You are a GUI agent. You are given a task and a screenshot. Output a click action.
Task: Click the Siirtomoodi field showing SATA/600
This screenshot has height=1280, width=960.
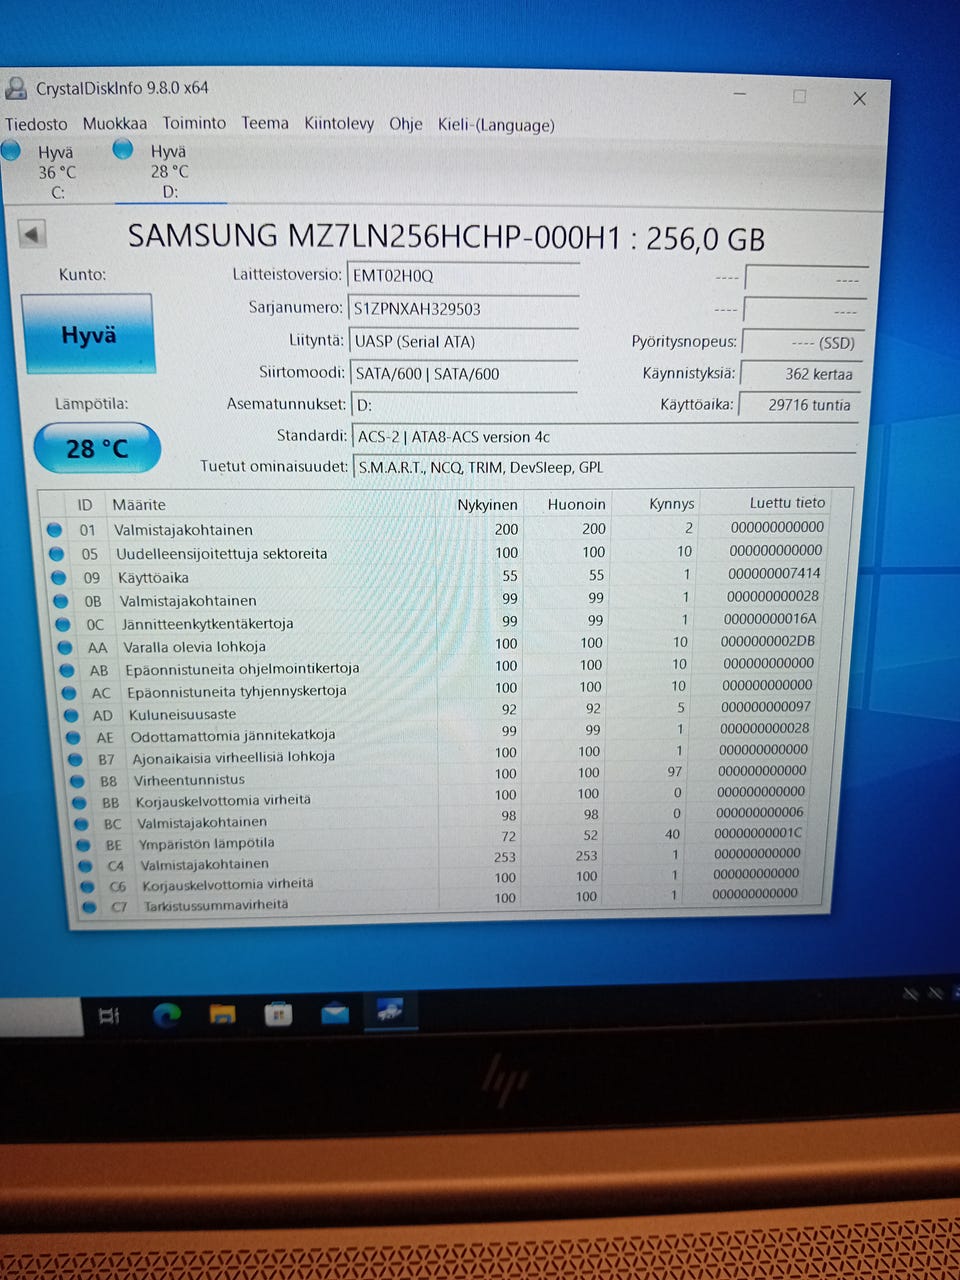[464, 374]
